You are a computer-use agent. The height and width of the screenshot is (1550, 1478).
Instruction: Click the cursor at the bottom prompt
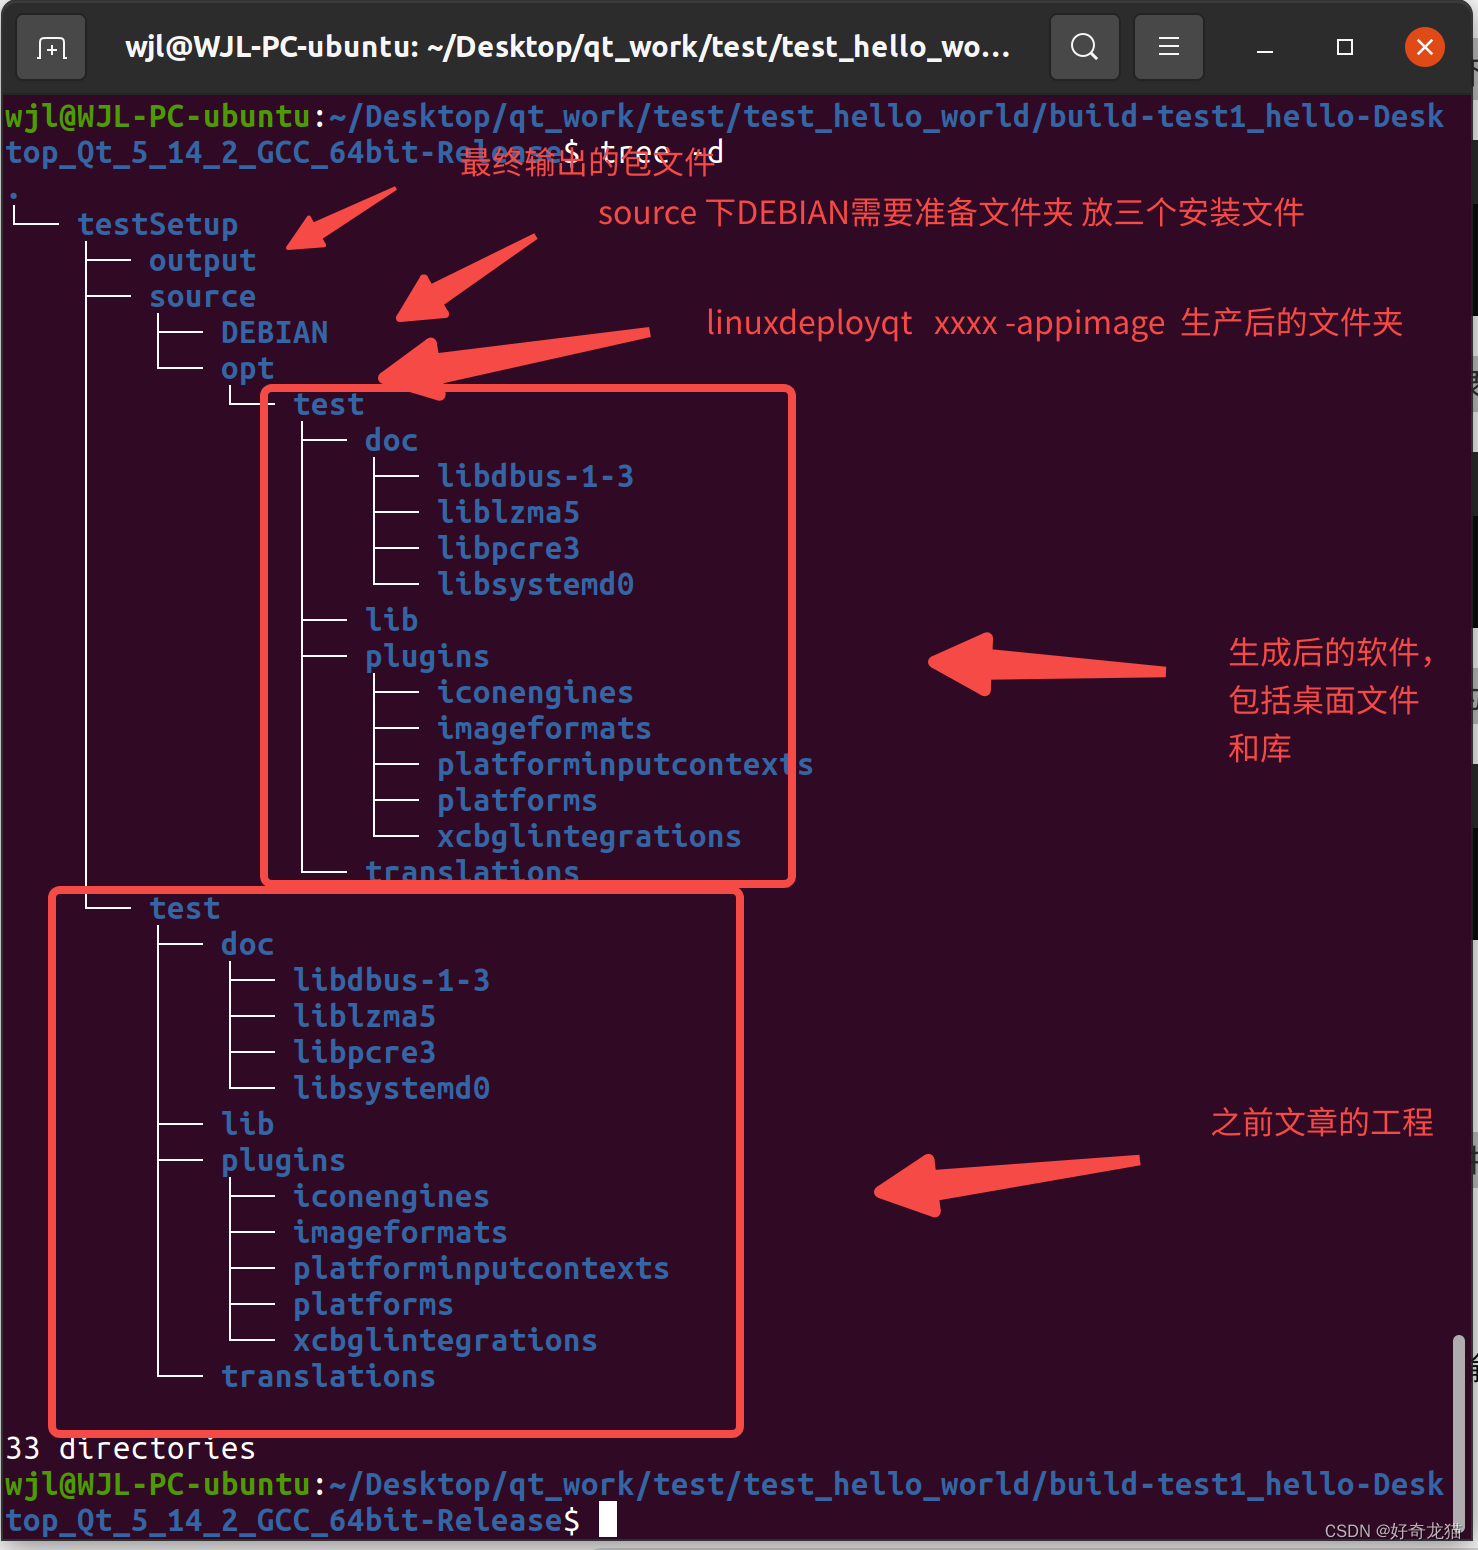pos(608,1520)
